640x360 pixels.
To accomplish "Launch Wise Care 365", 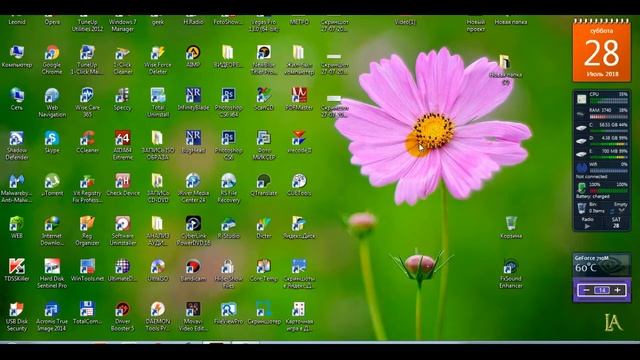I will [x=87, y=102].
